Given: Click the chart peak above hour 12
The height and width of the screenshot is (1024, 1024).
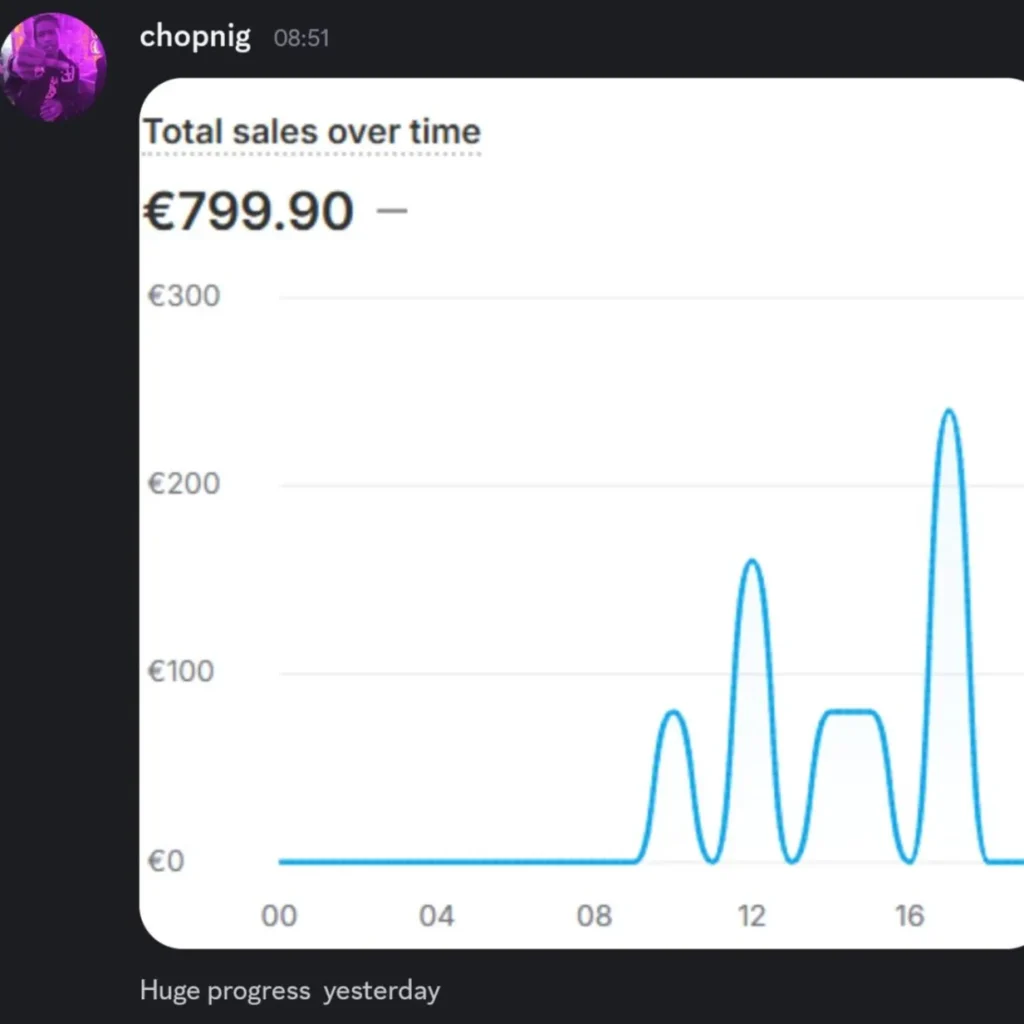Looking at the screenshot, I should pyautogui.click(x=751, y=561).
